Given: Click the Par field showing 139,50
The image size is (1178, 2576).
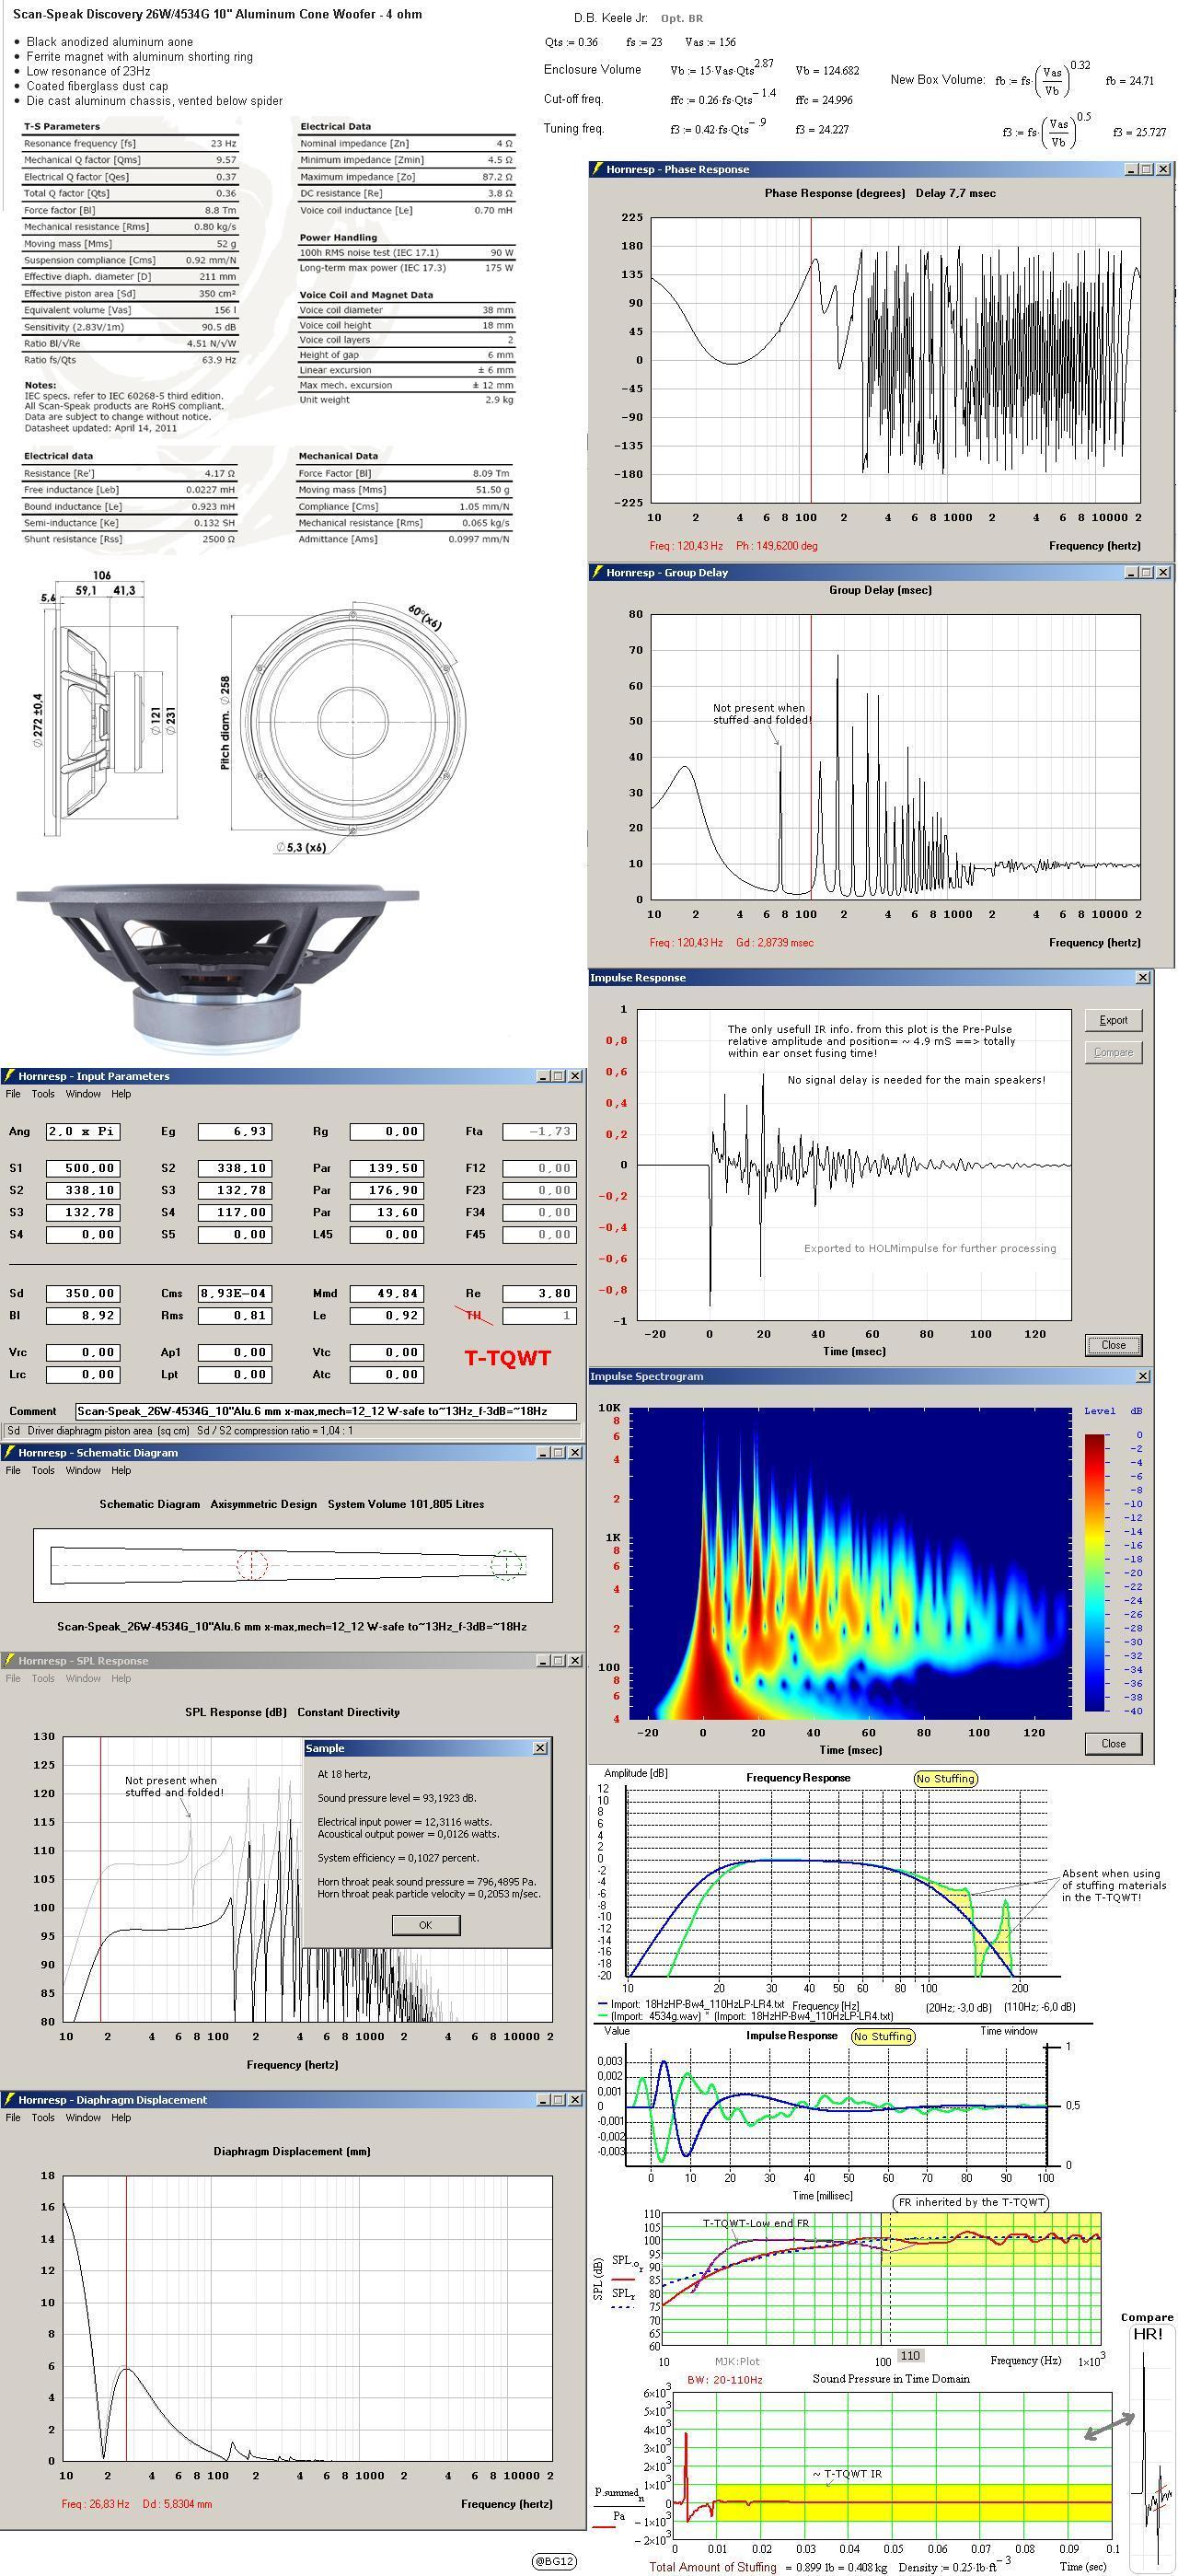Looking at the screenshot, I should coord(386,1168).
